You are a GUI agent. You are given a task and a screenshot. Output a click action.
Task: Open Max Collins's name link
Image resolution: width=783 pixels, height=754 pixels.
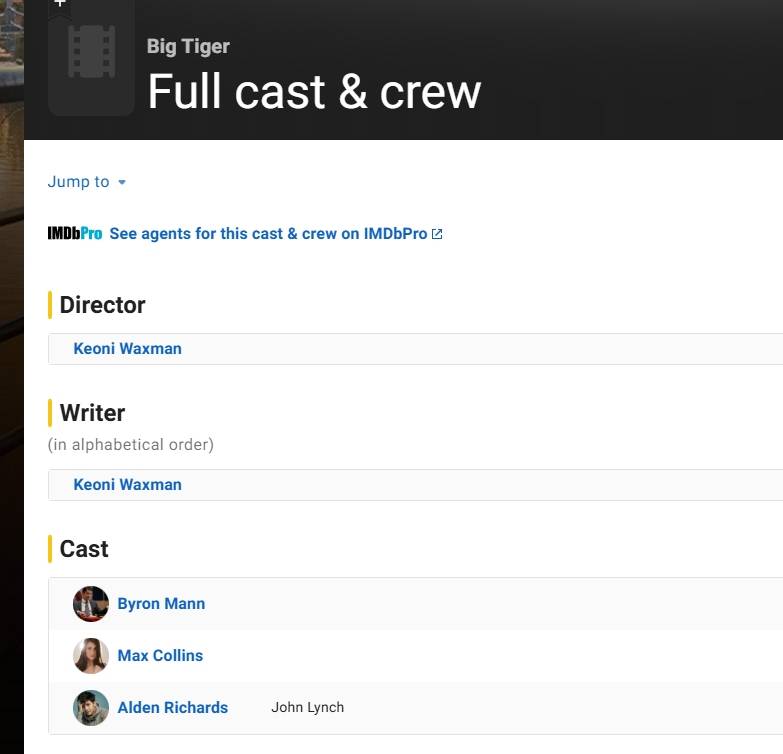[x=160, y=656]
